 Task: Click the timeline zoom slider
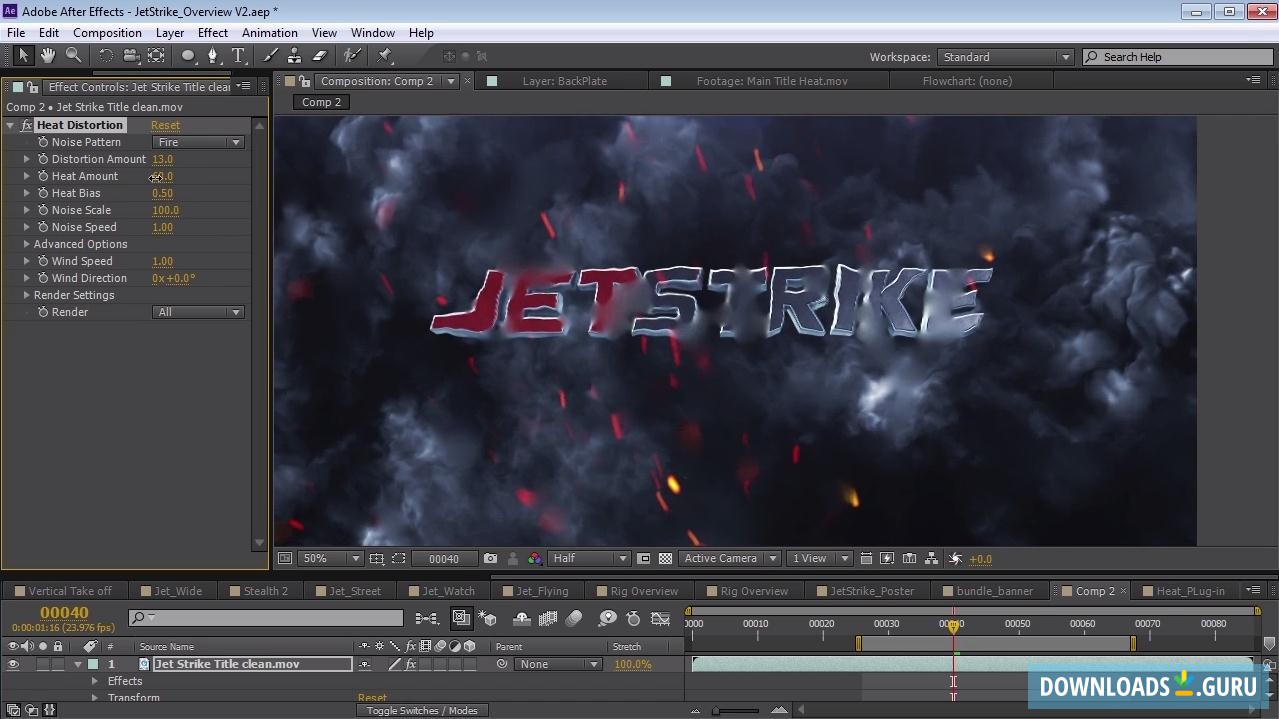pos(735,710)
